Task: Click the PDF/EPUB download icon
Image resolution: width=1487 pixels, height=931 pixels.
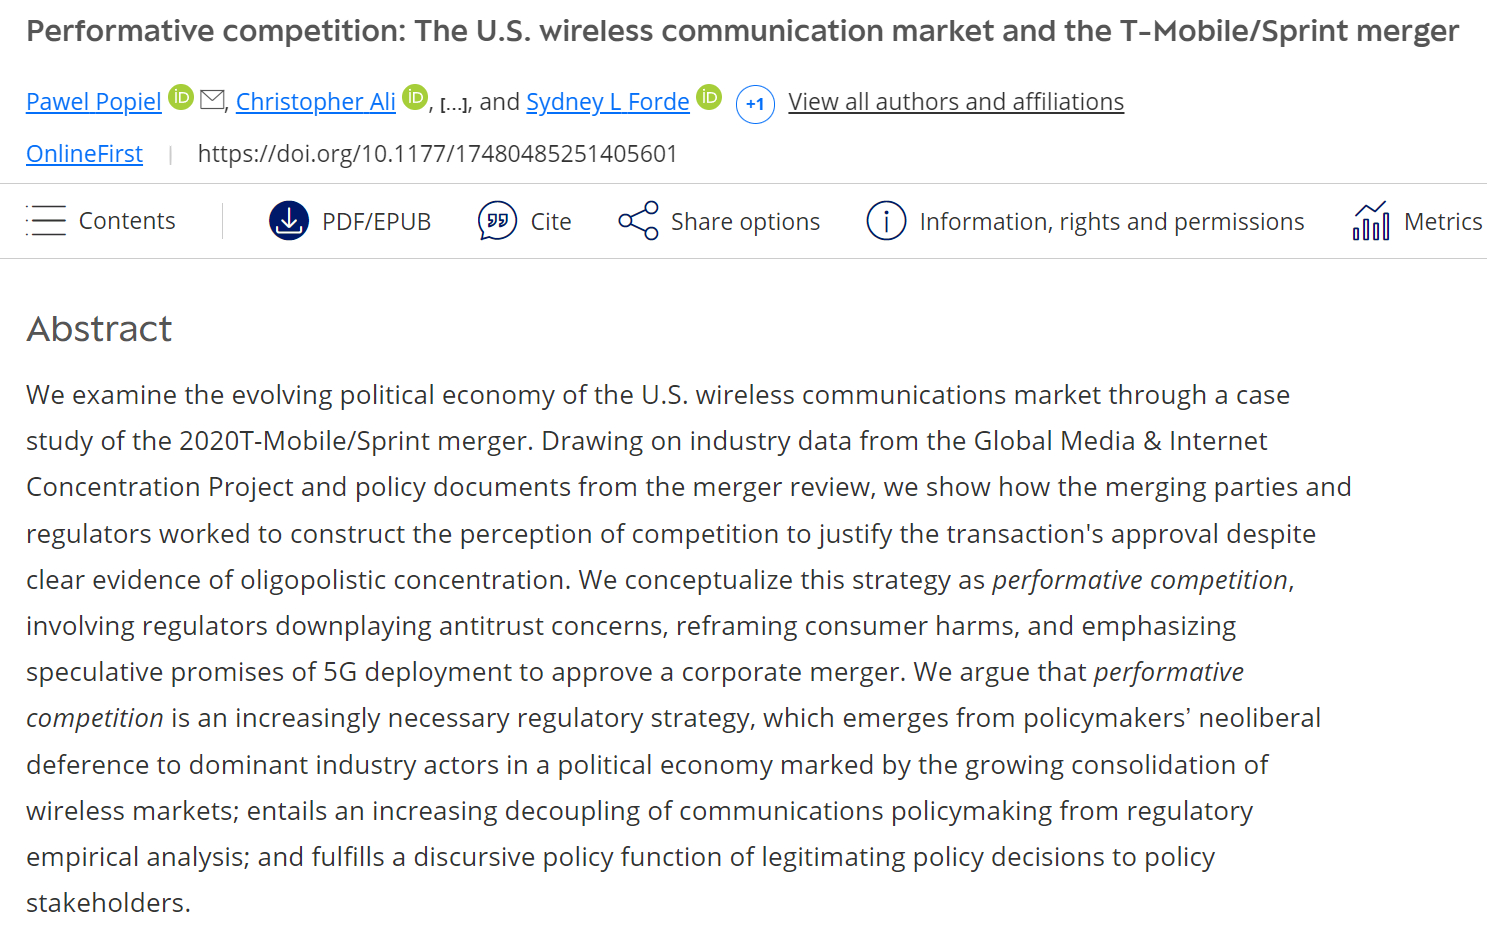Action: 289,221
